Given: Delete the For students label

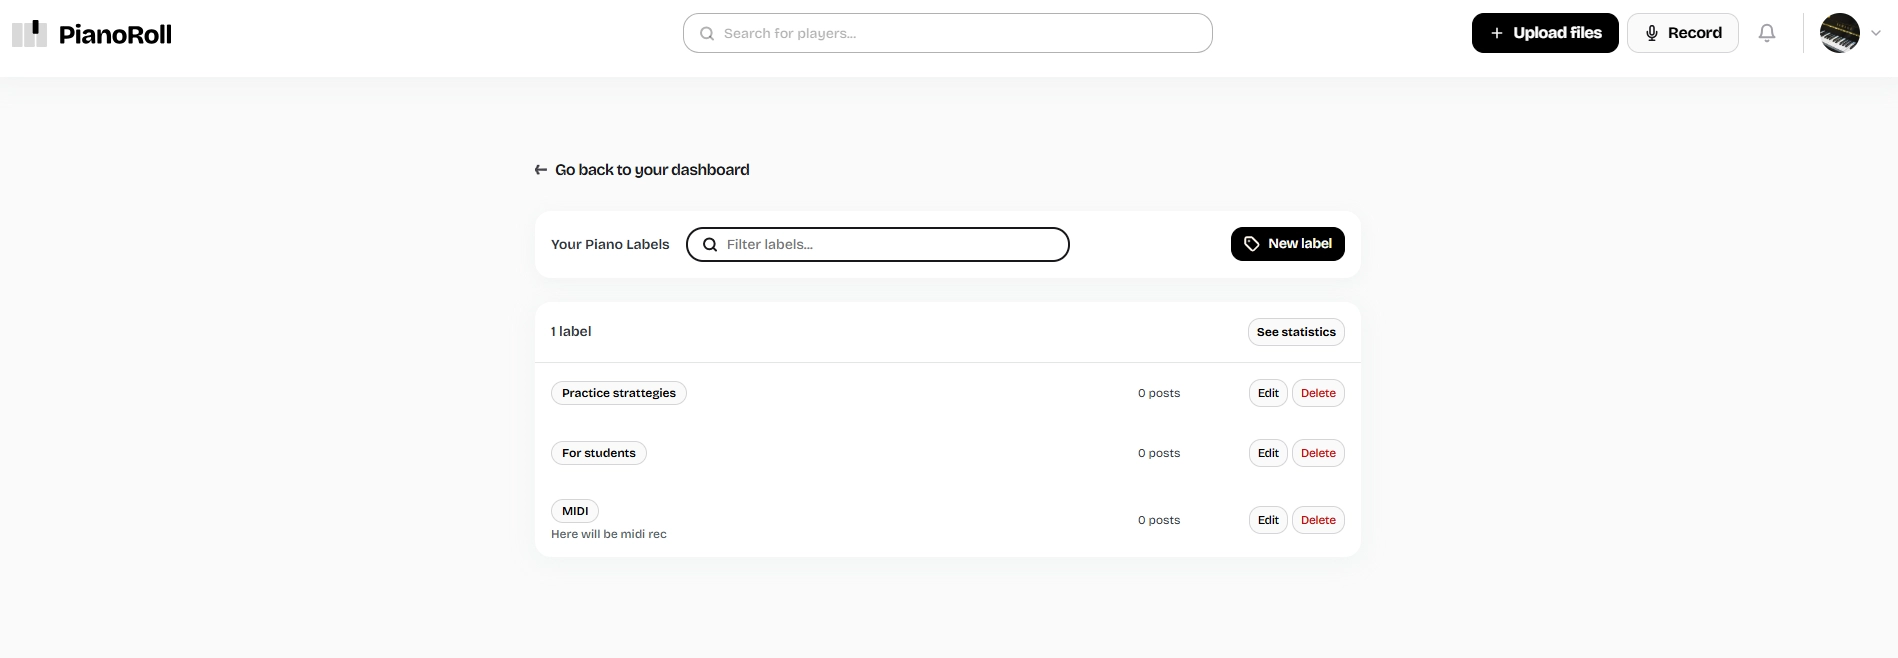Looking at the screenshot, I should (x=1318, y=453).
